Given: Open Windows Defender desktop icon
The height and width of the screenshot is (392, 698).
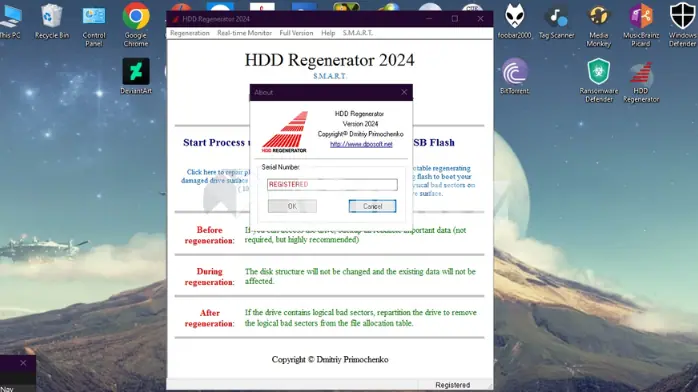Looking at the screenshot, I should [x=682, y=25].
